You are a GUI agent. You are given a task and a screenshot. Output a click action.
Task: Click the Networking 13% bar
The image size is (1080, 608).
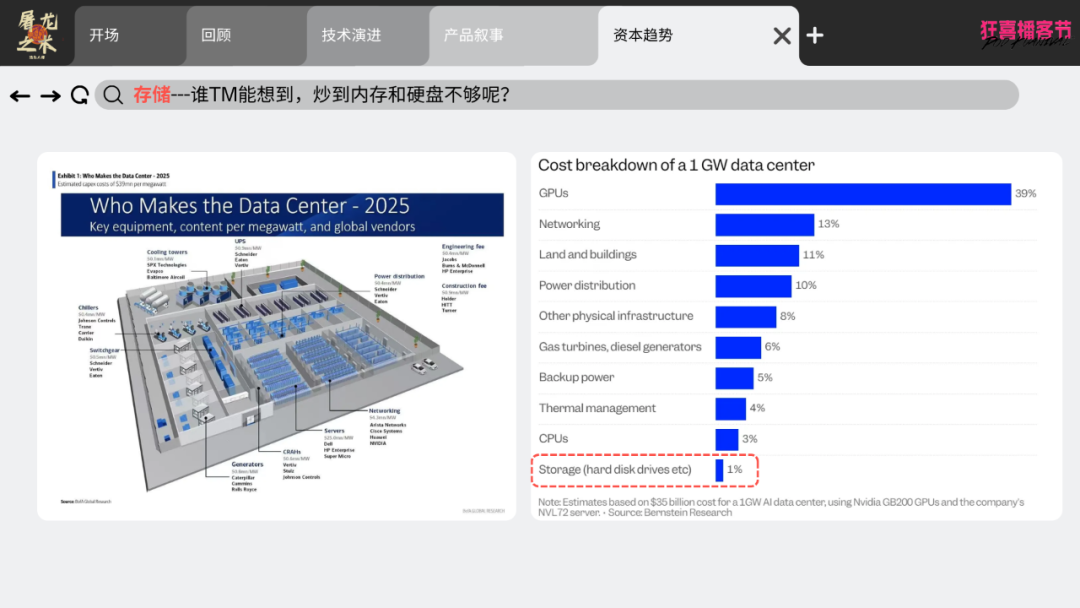[x=765, y=224]
